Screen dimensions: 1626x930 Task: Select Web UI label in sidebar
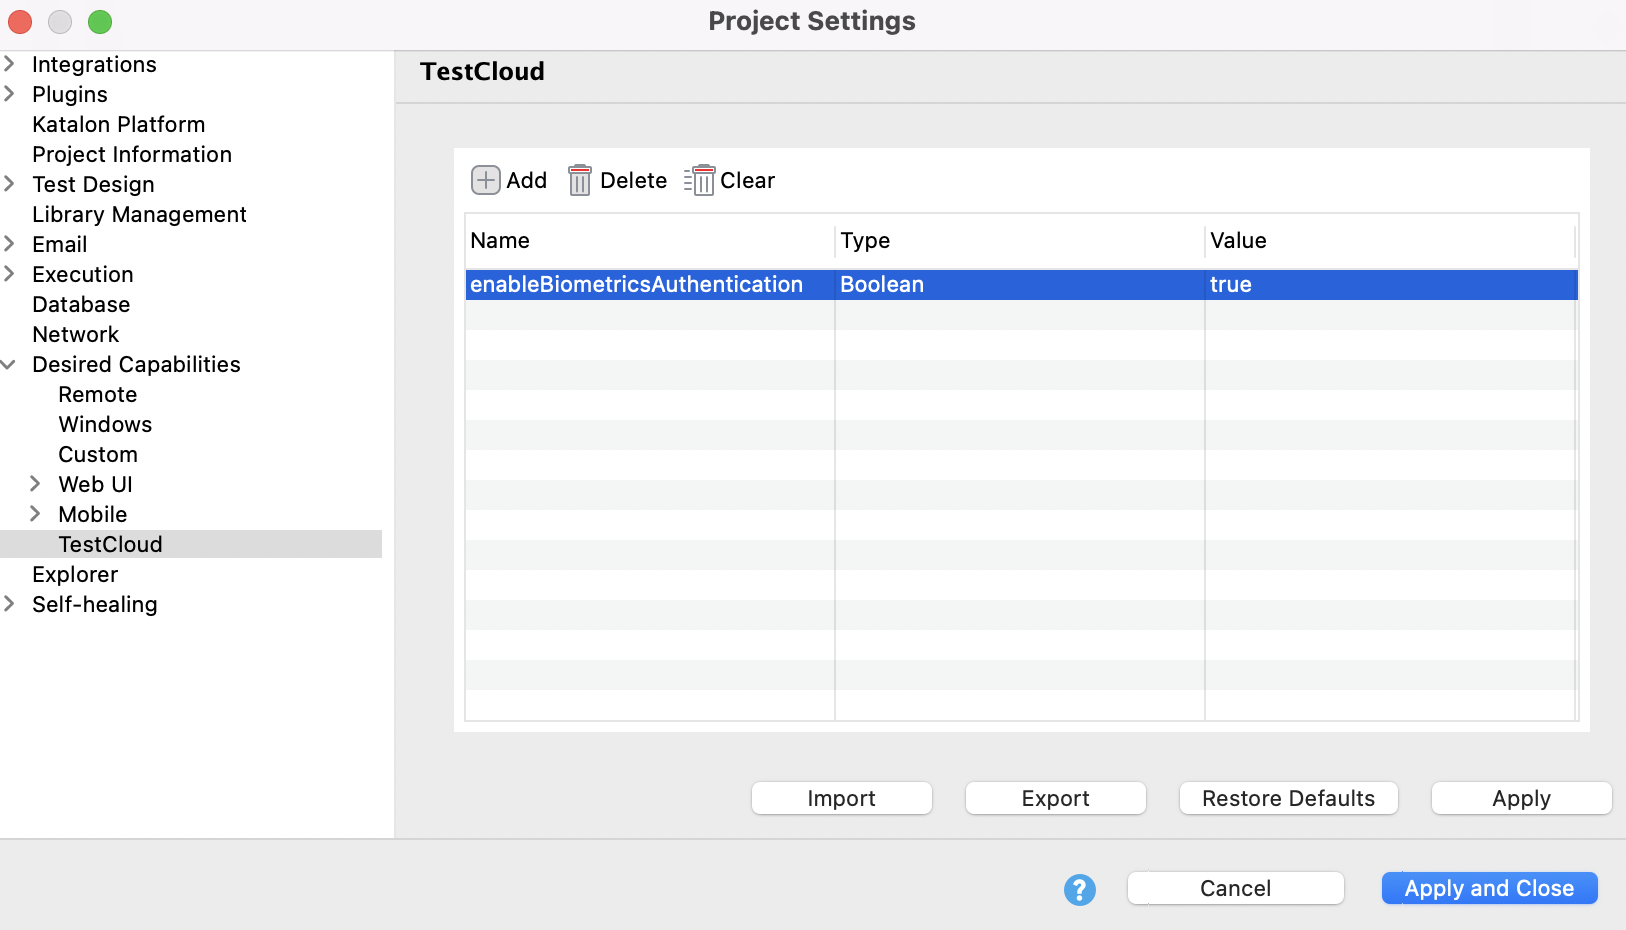pos(96,484)
